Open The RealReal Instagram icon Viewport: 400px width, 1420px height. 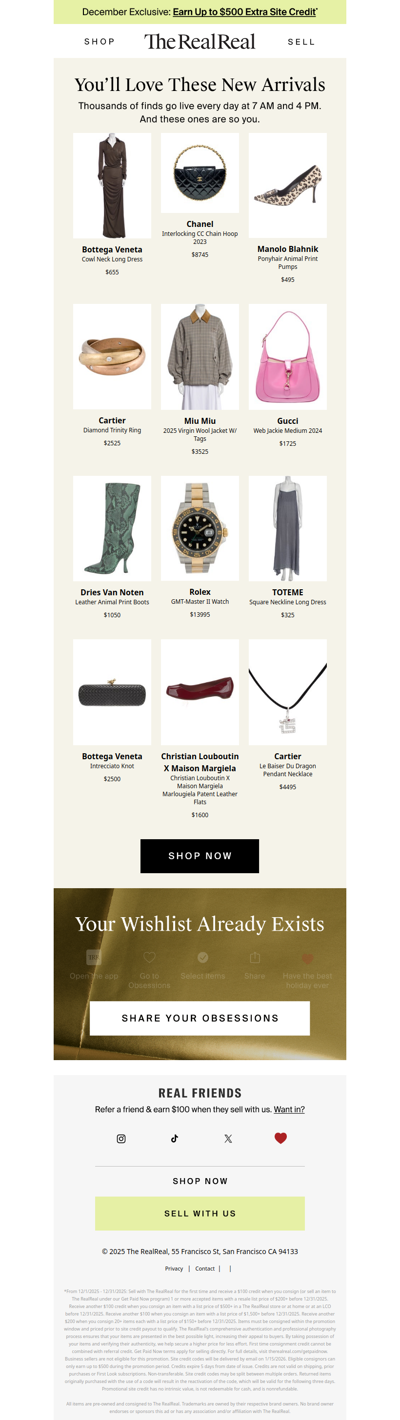(121, 1138)
